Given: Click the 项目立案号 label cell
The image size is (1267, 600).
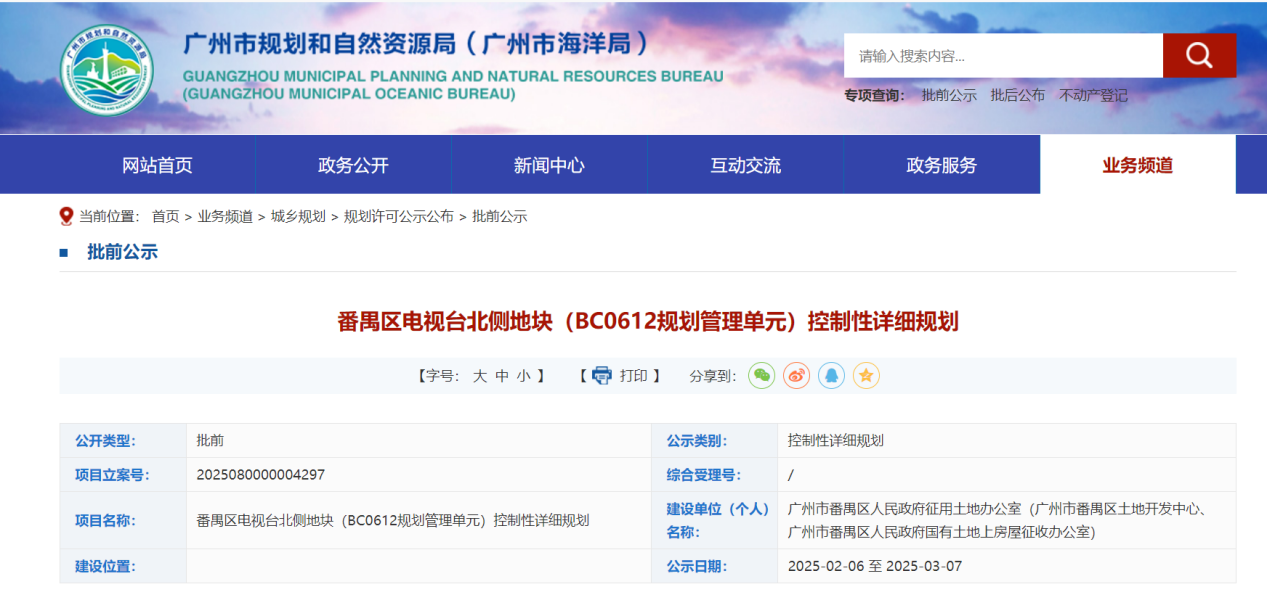Looking at the screenshot, I should [123, 474].
